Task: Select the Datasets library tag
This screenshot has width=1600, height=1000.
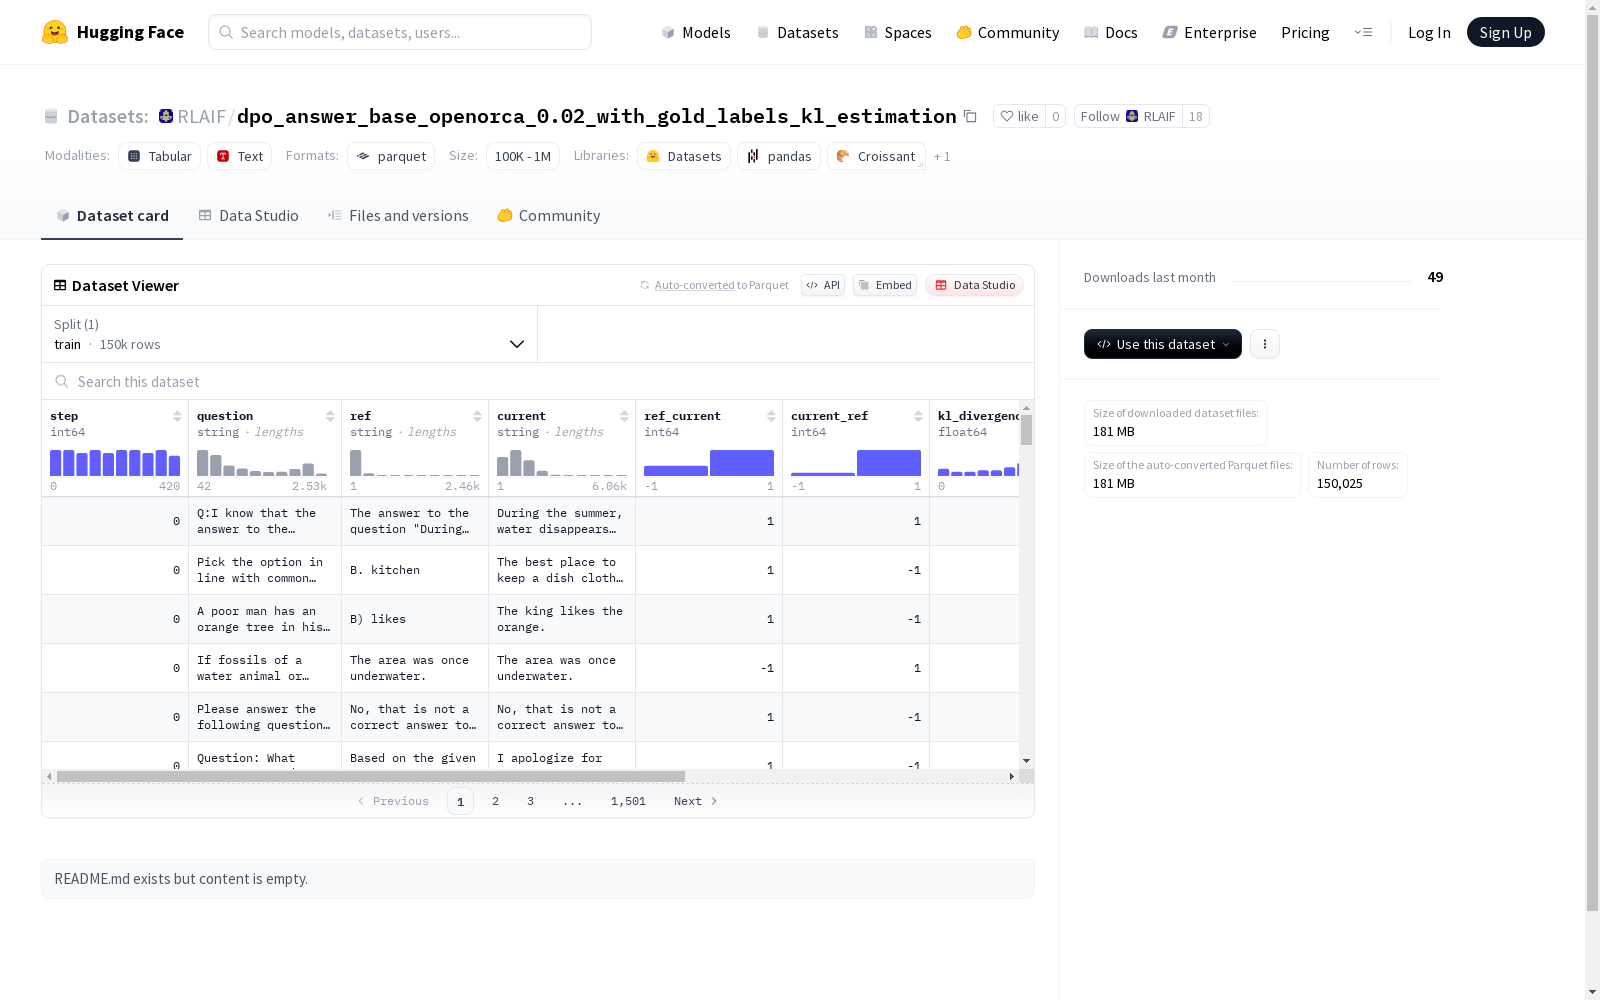Action: click(x=684, y=156)
